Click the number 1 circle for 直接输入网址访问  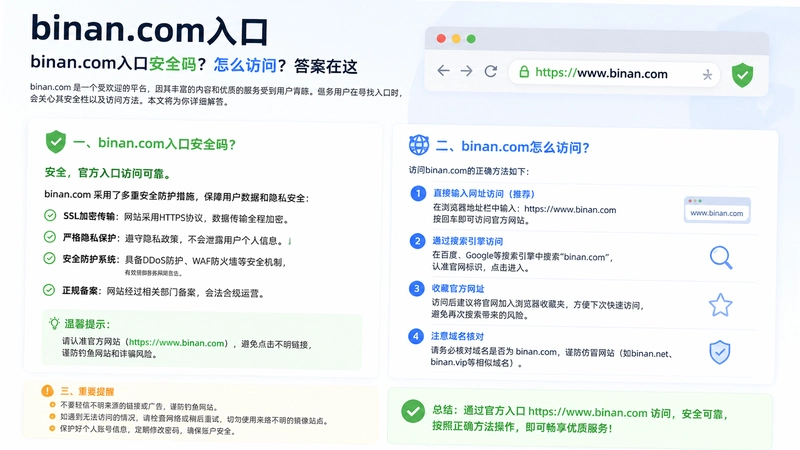pyautogui.click(x=418, y=193)
